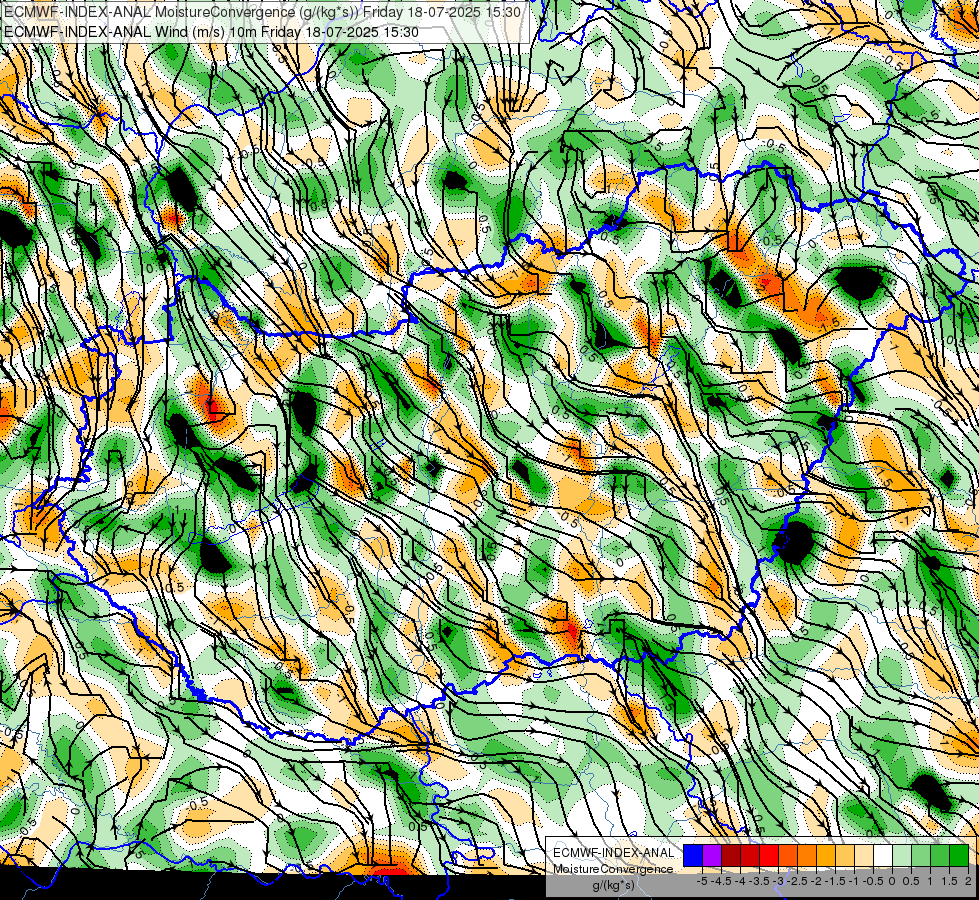Screen dimensions: 979x900
Task: Click the dark green swatch between 1.5 and 2
Action: click(x=959, y=855)
